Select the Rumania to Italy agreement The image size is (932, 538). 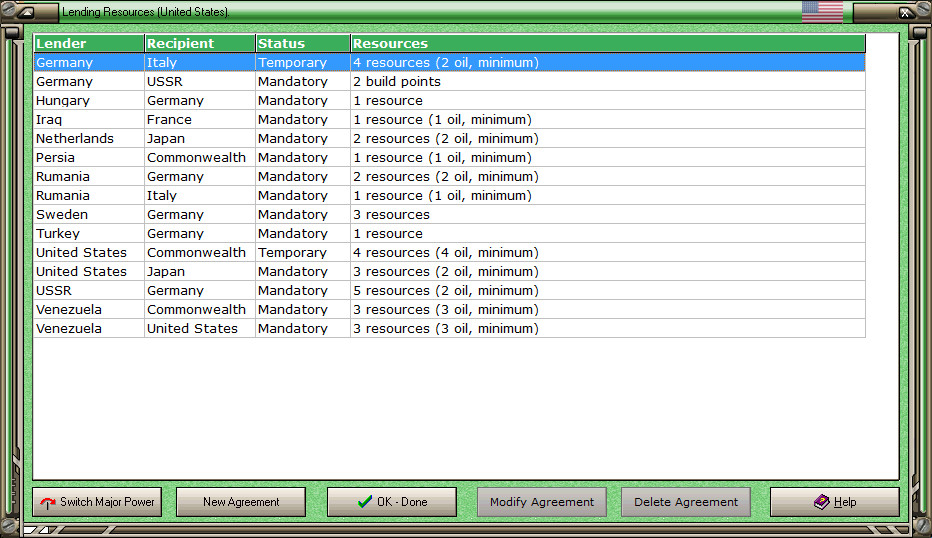tap(449, 196)
